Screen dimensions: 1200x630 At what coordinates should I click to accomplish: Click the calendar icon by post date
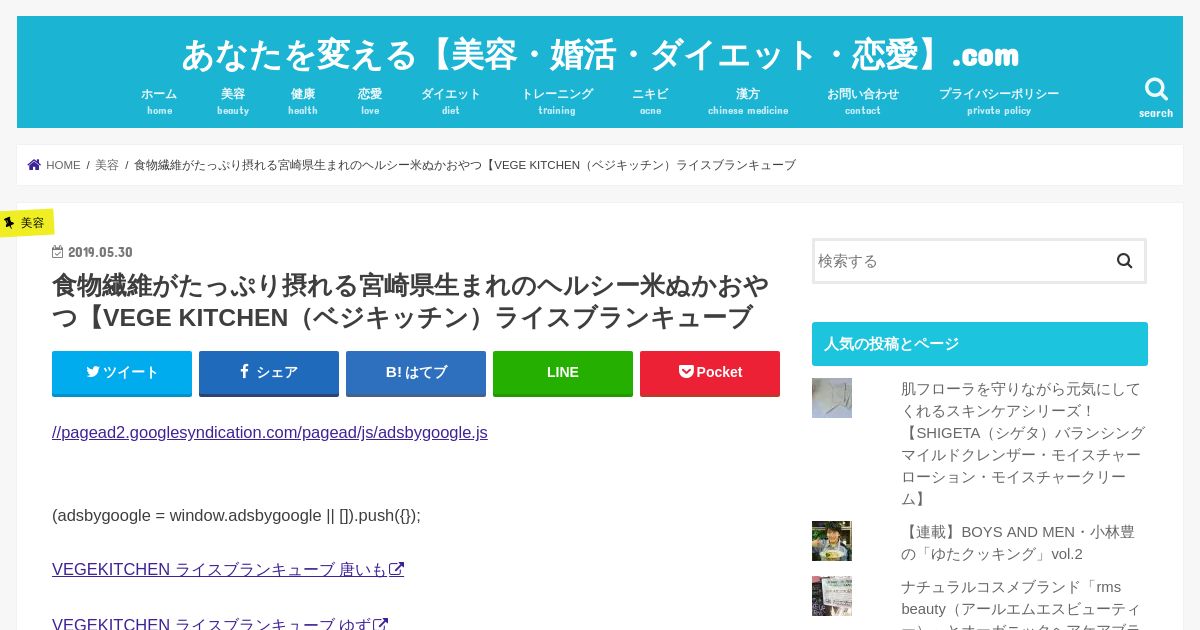click(58, 252)
